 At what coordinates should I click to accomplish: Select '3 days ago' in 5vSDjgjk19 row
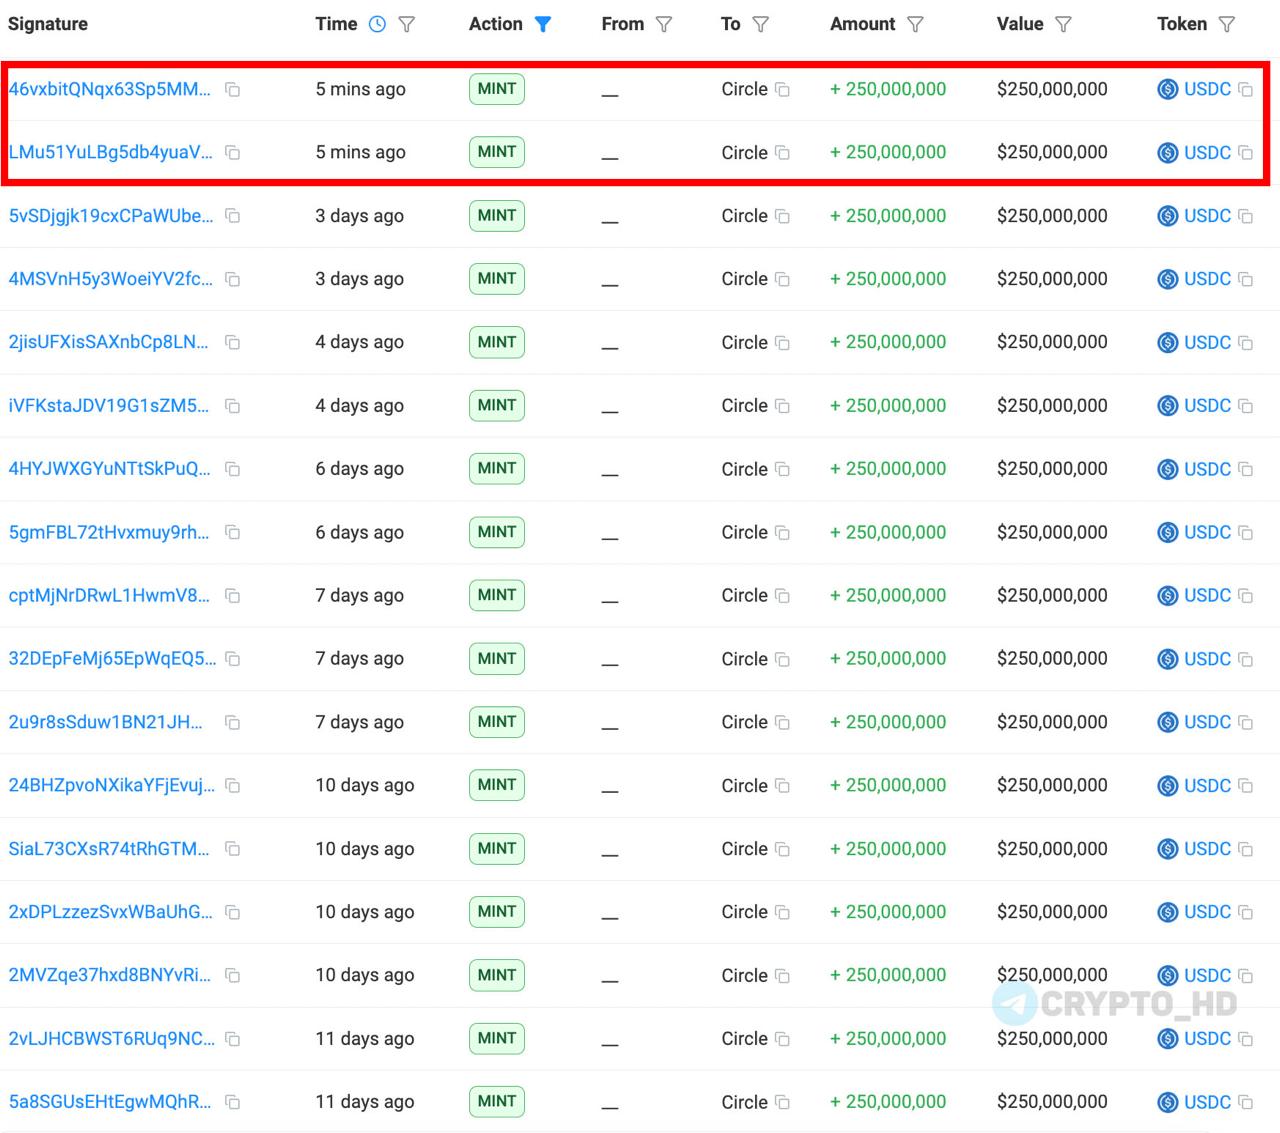click(360, 215)
